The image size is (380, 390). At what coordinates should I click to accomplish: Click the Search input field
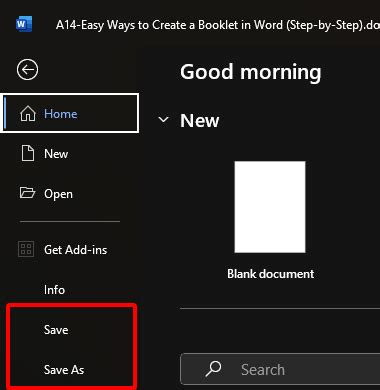click(x=280, y=369)
